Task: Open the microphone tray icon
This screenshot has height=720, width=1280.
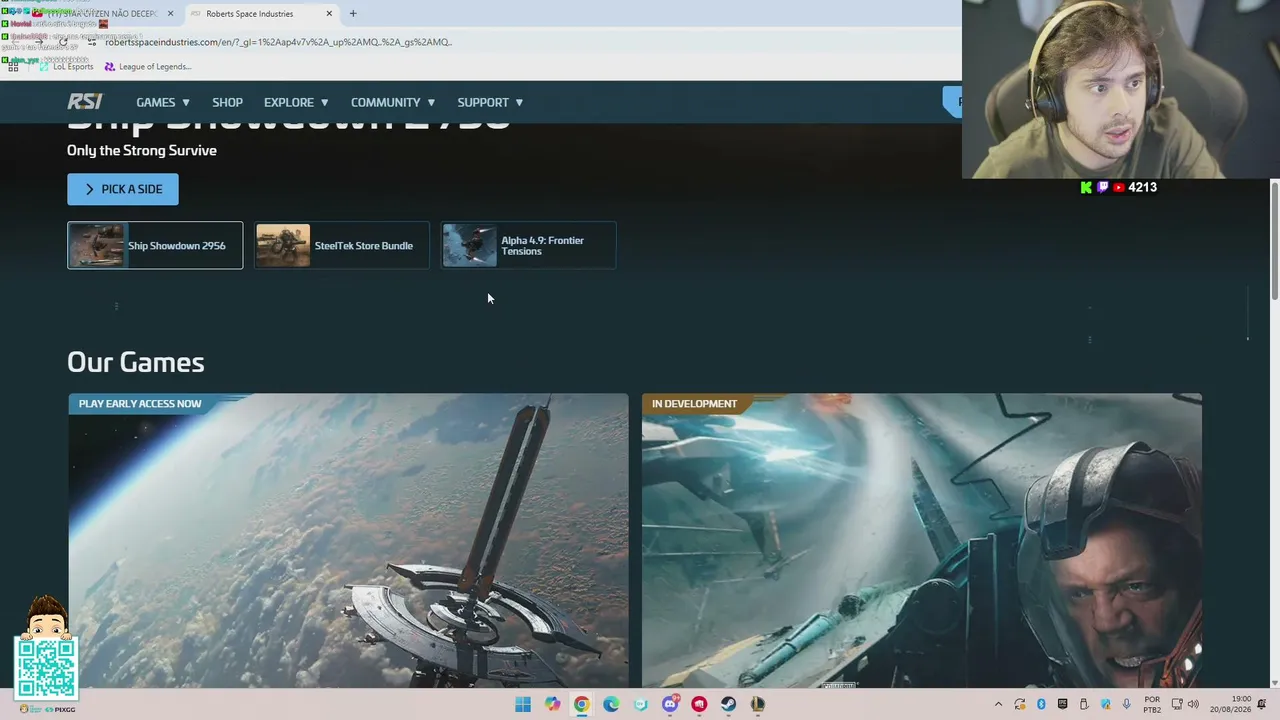Action: tap(1127, 705)
